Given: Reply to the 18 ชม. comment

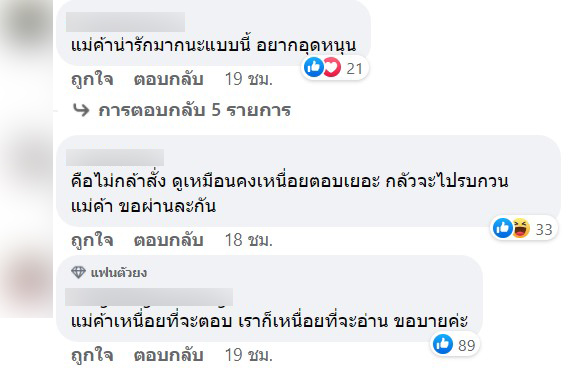Looking at the screenshot, I should [169, 240].
